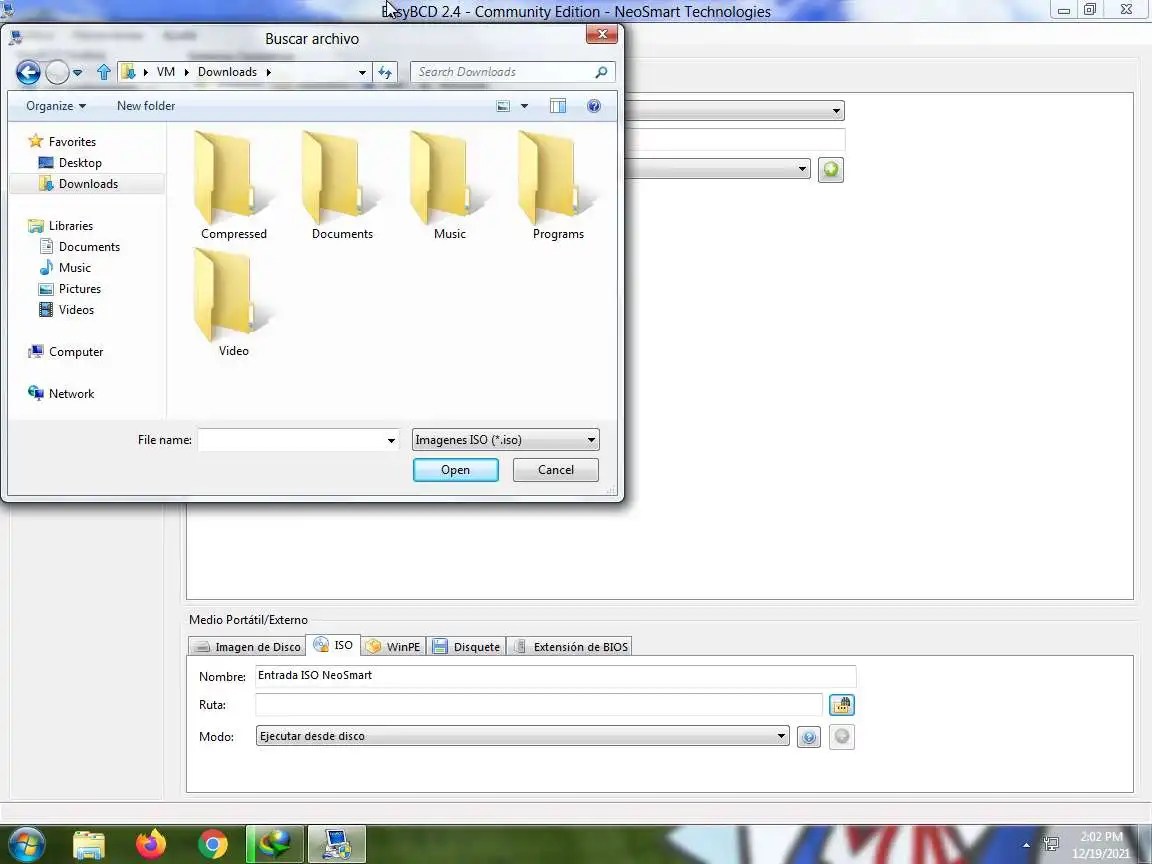Switch to the Disquete tab
Screen dimensions: 1152x864
tap(466, 647)
